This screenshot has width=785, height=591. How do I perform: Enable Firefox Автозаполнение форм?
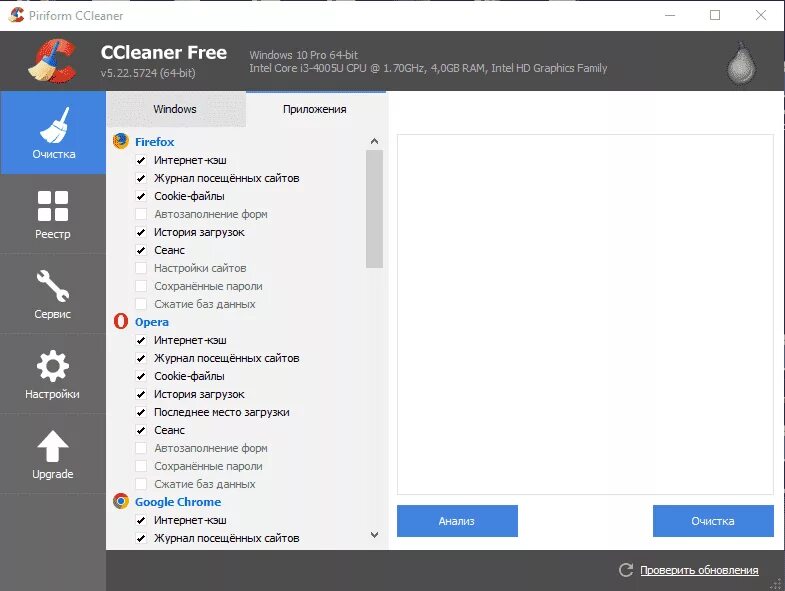pos(141,214)
